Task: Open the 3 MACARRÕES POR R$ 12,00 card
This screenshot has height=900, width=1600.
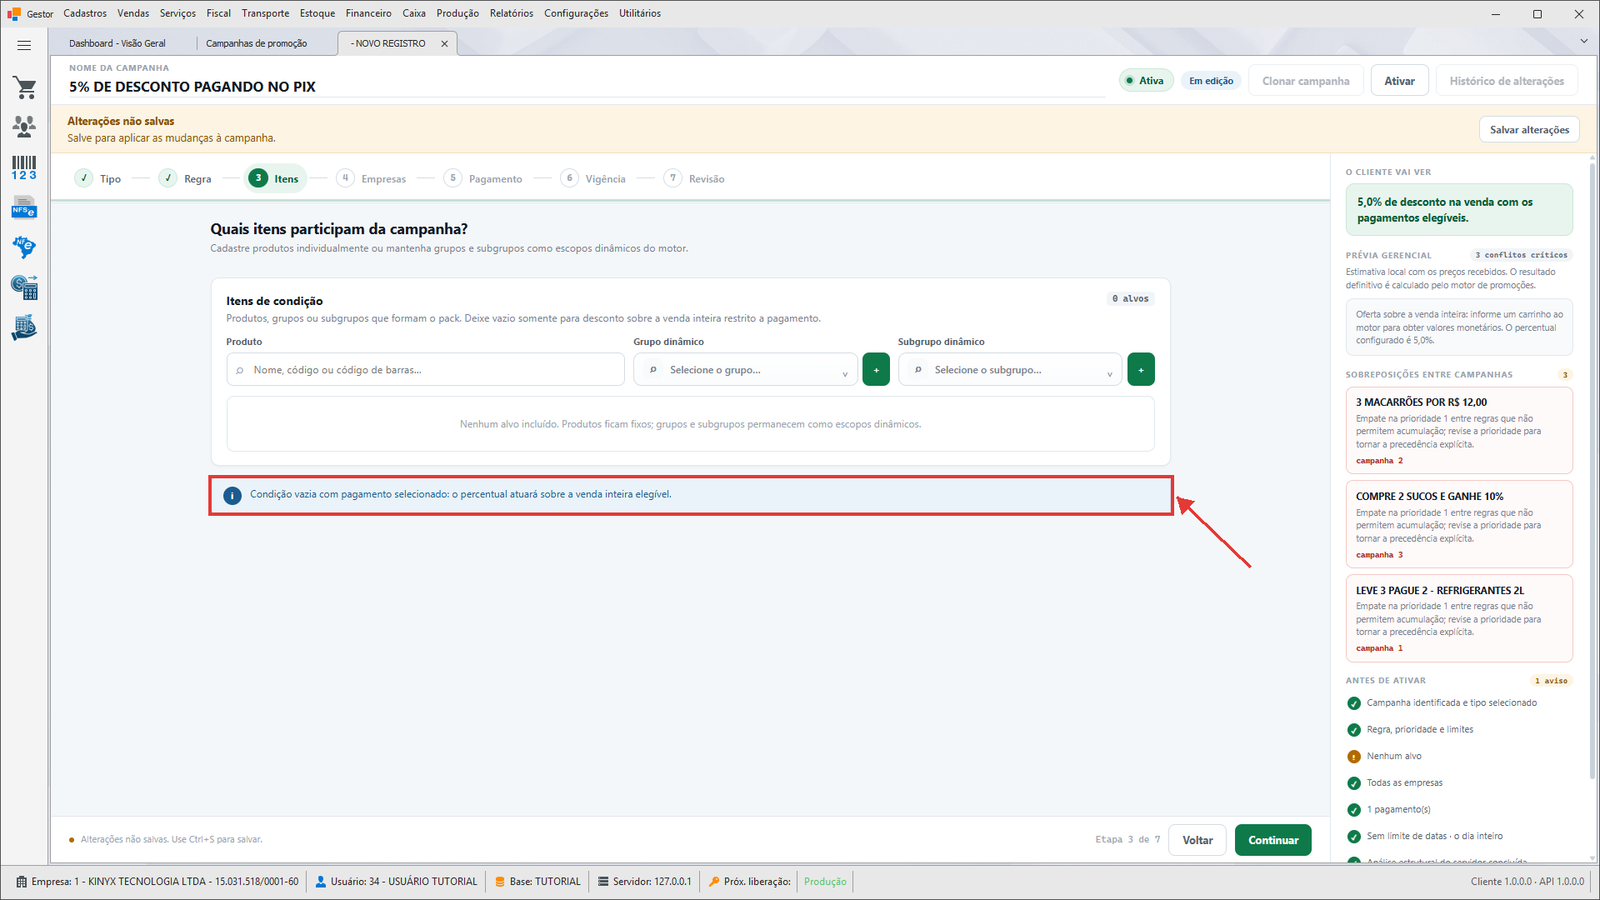Action: (x=1459, y=430)
